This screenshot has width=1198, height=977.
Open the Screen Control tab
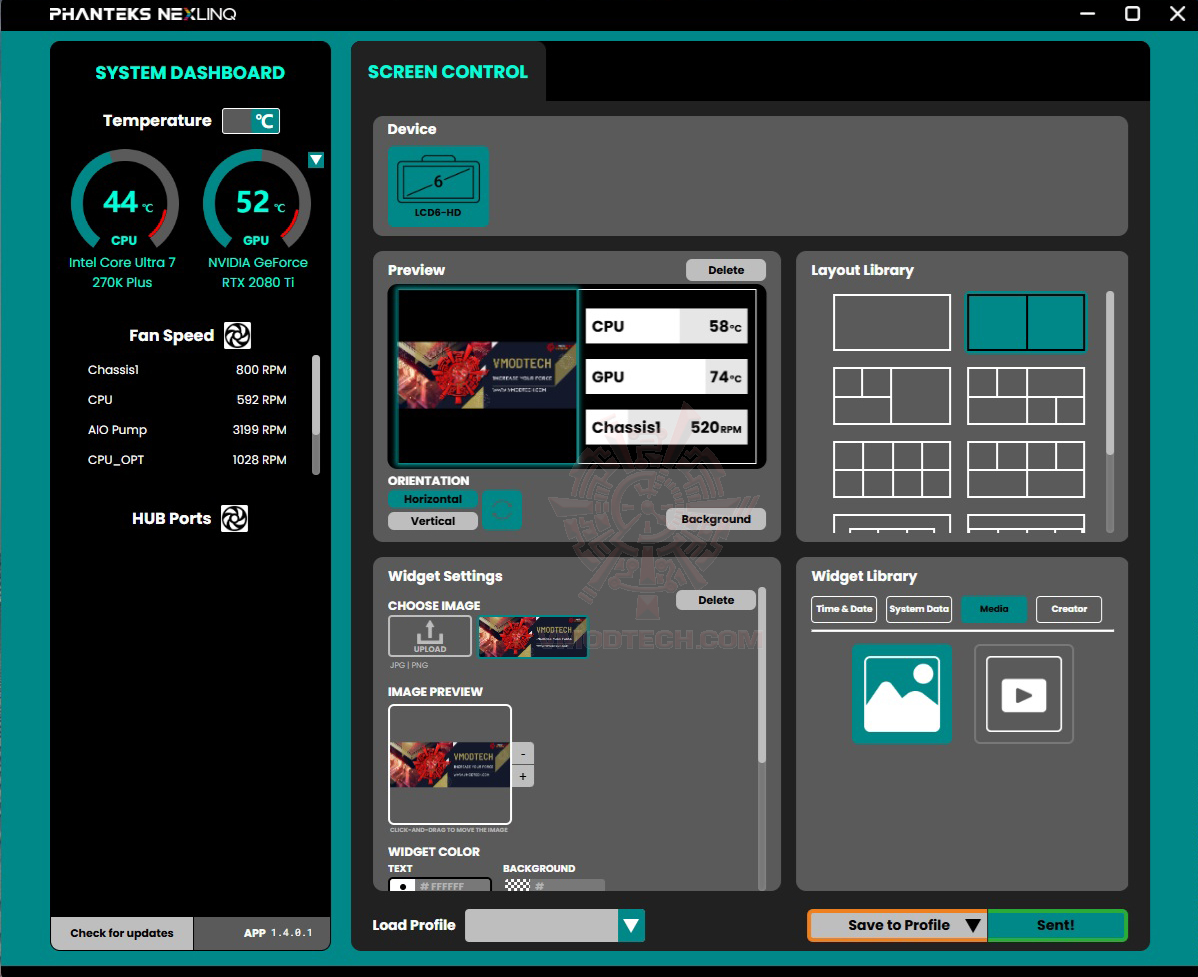click(448, 72)
